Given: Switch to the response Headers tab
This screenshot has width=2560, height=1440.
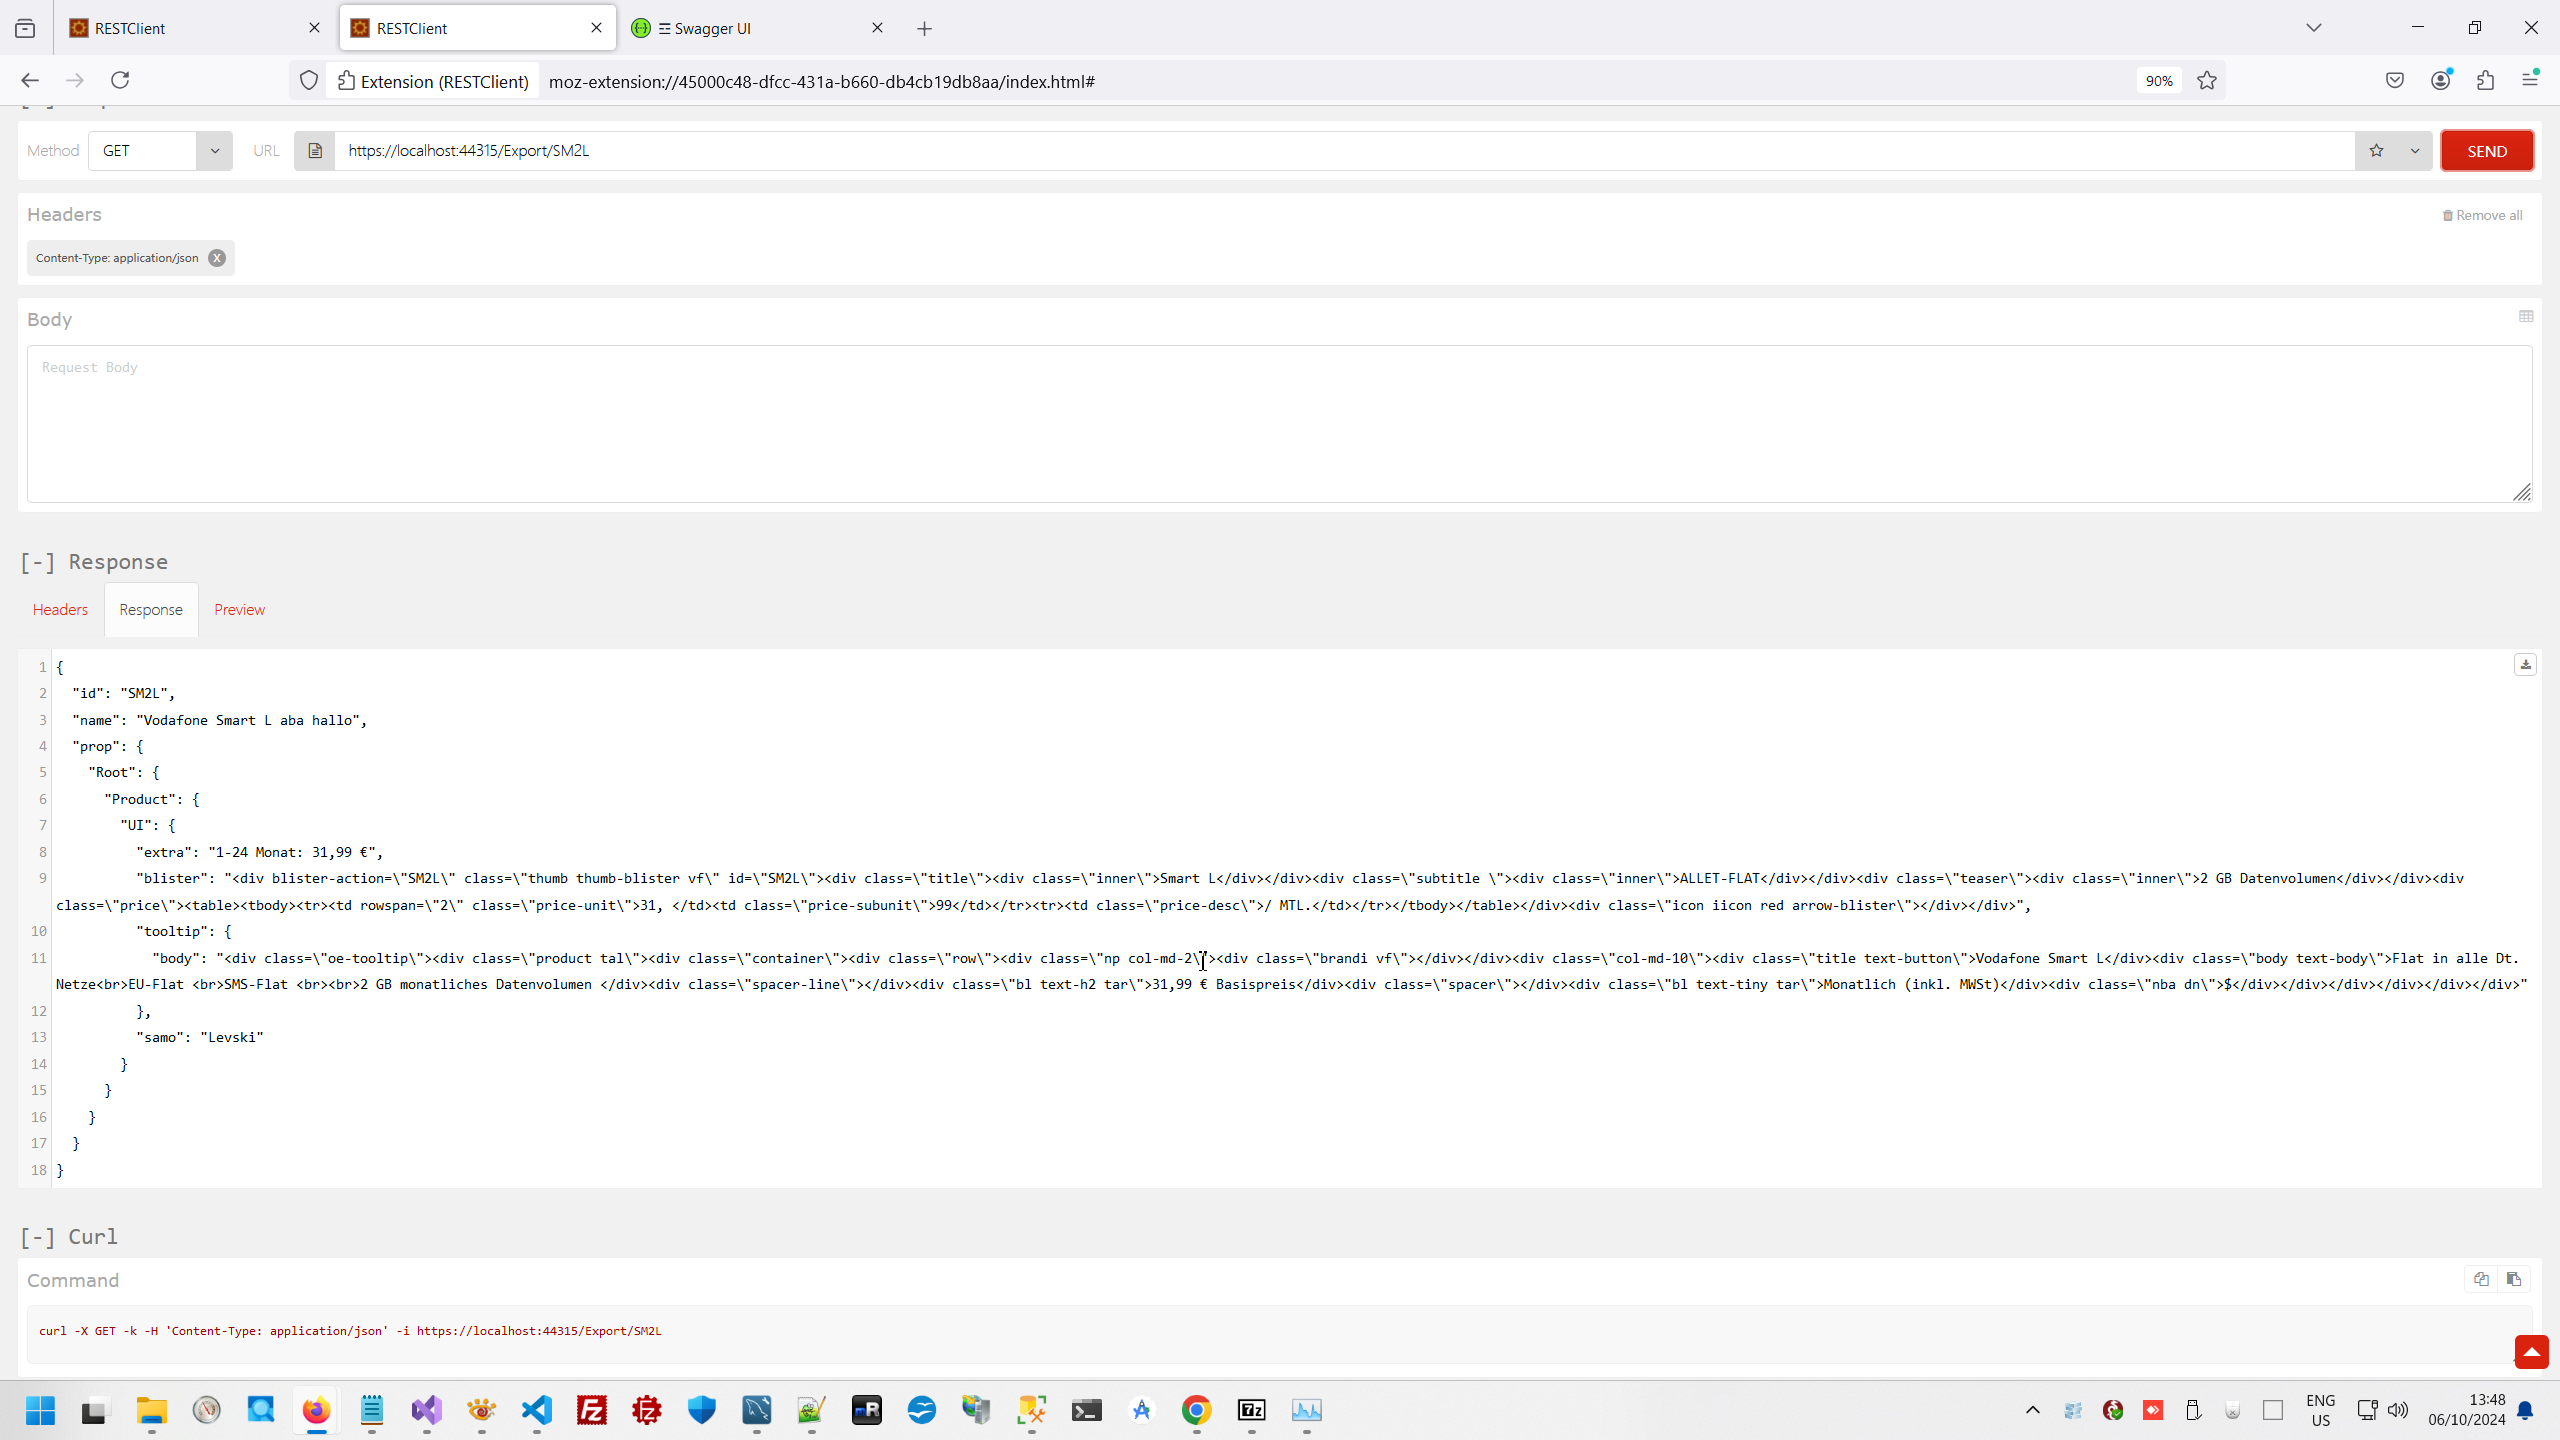Looking at the screenshot, I should click(60, 610).
